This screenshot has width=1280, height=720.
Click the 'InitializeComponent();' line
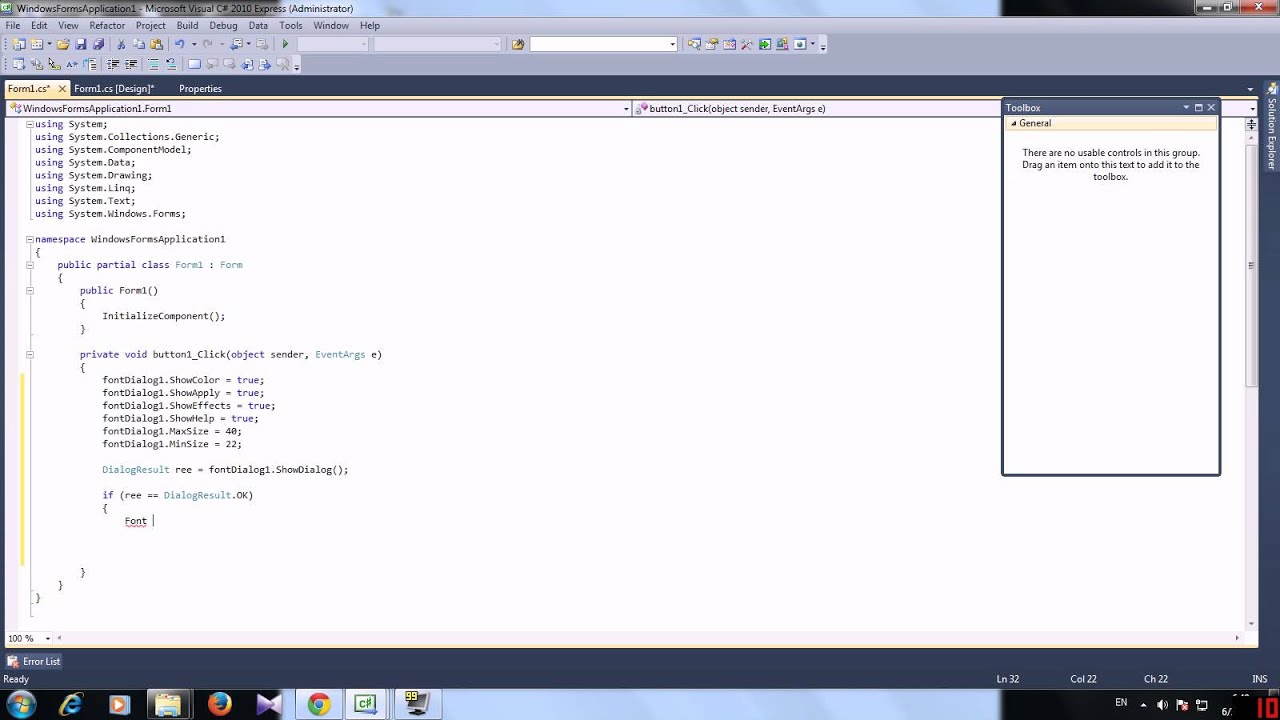coord(164,316)
